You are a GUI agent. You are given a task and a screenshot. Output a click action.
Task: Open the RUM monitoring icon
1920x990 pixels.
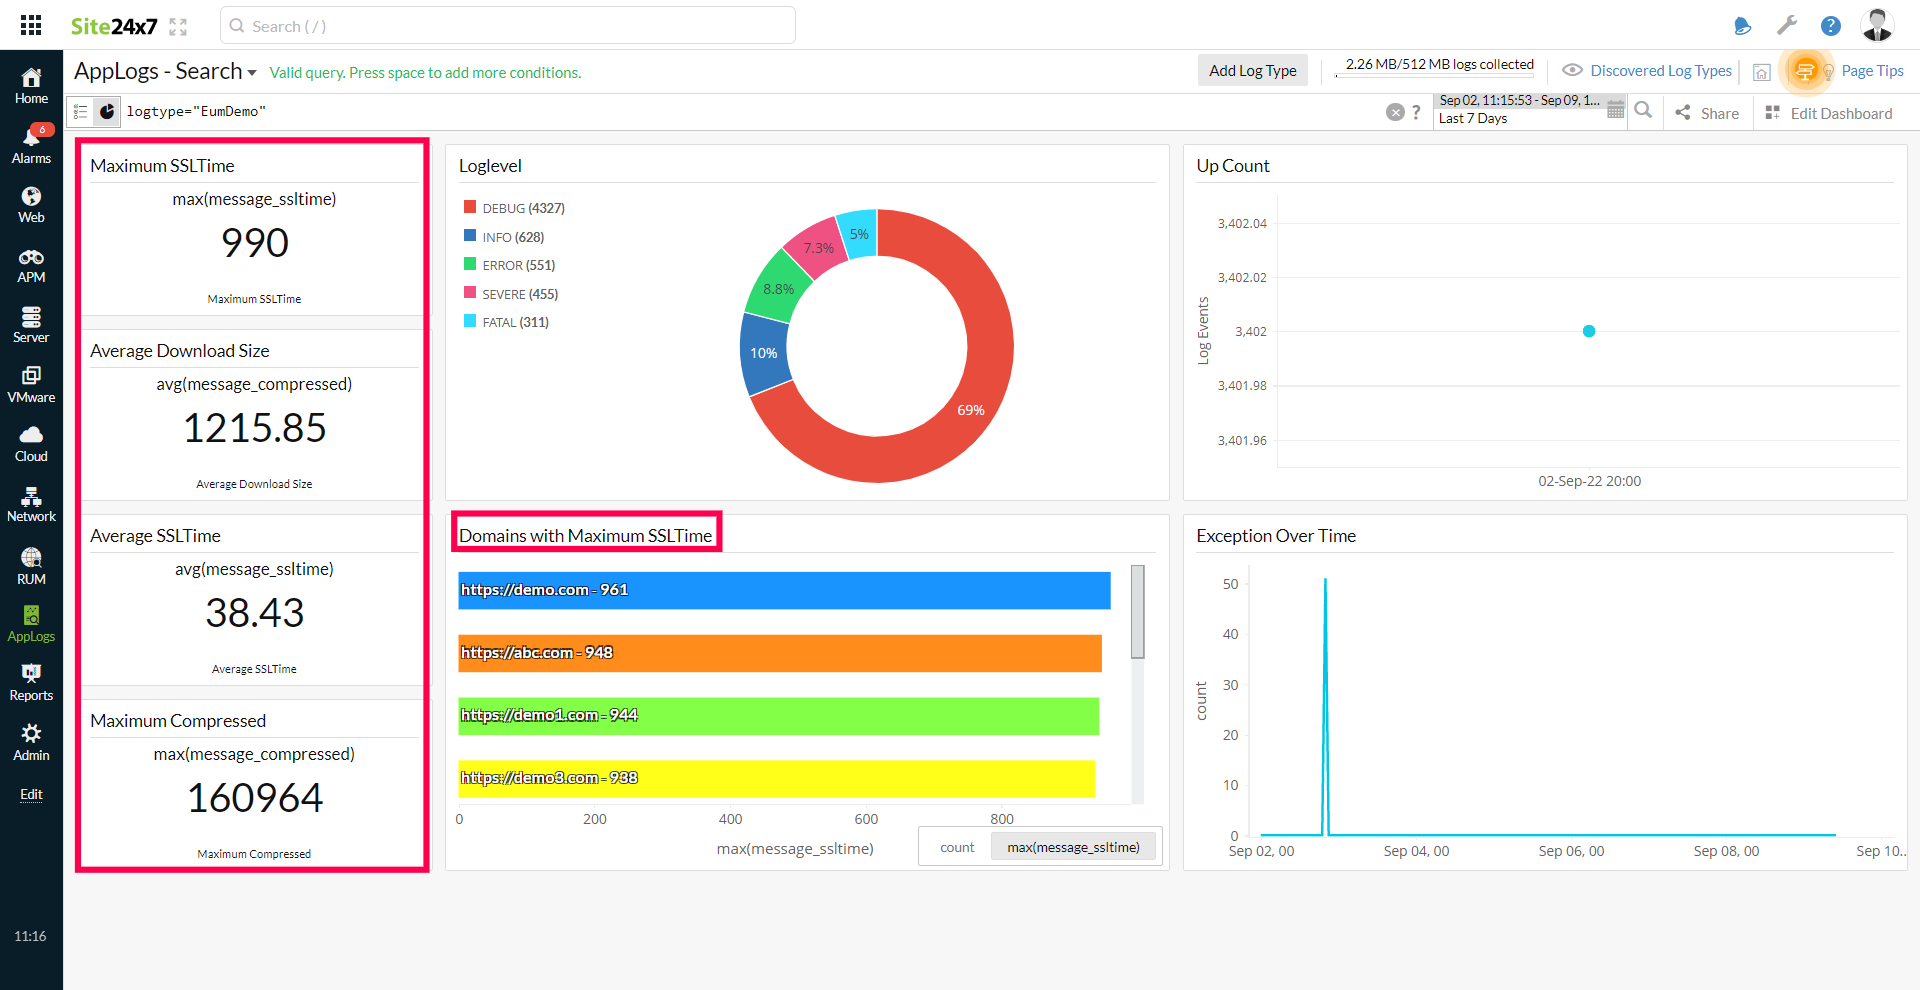[31, 565]
